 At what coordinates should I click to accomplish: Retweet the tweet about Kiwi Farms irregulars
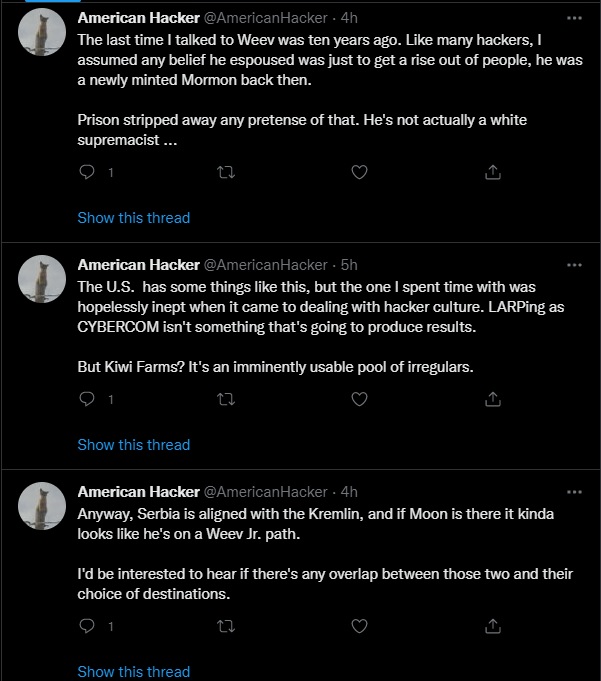pyautogui.click(x=225, y=399)
